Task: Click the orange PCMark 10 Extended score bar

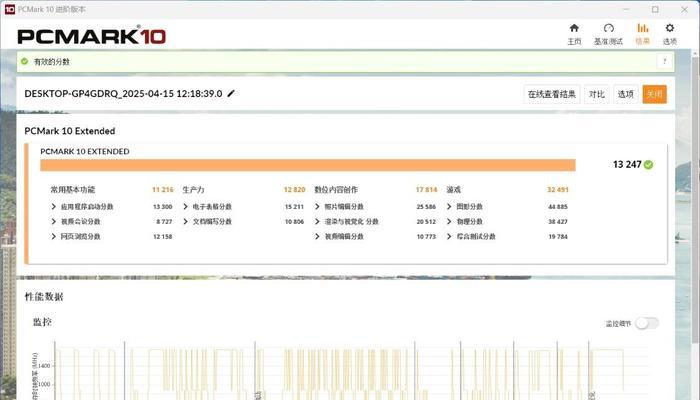Action: [308, 165]
